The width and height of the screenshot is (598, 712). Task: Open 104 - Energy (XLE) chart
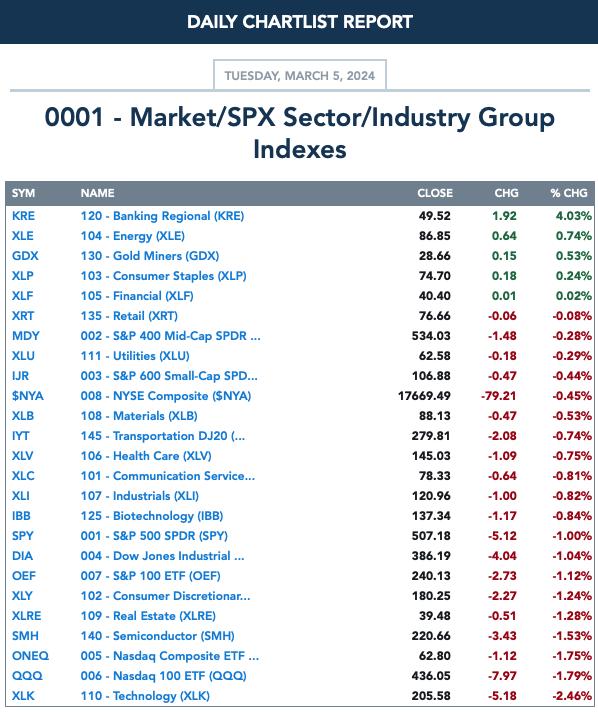[x=133, y=236]
